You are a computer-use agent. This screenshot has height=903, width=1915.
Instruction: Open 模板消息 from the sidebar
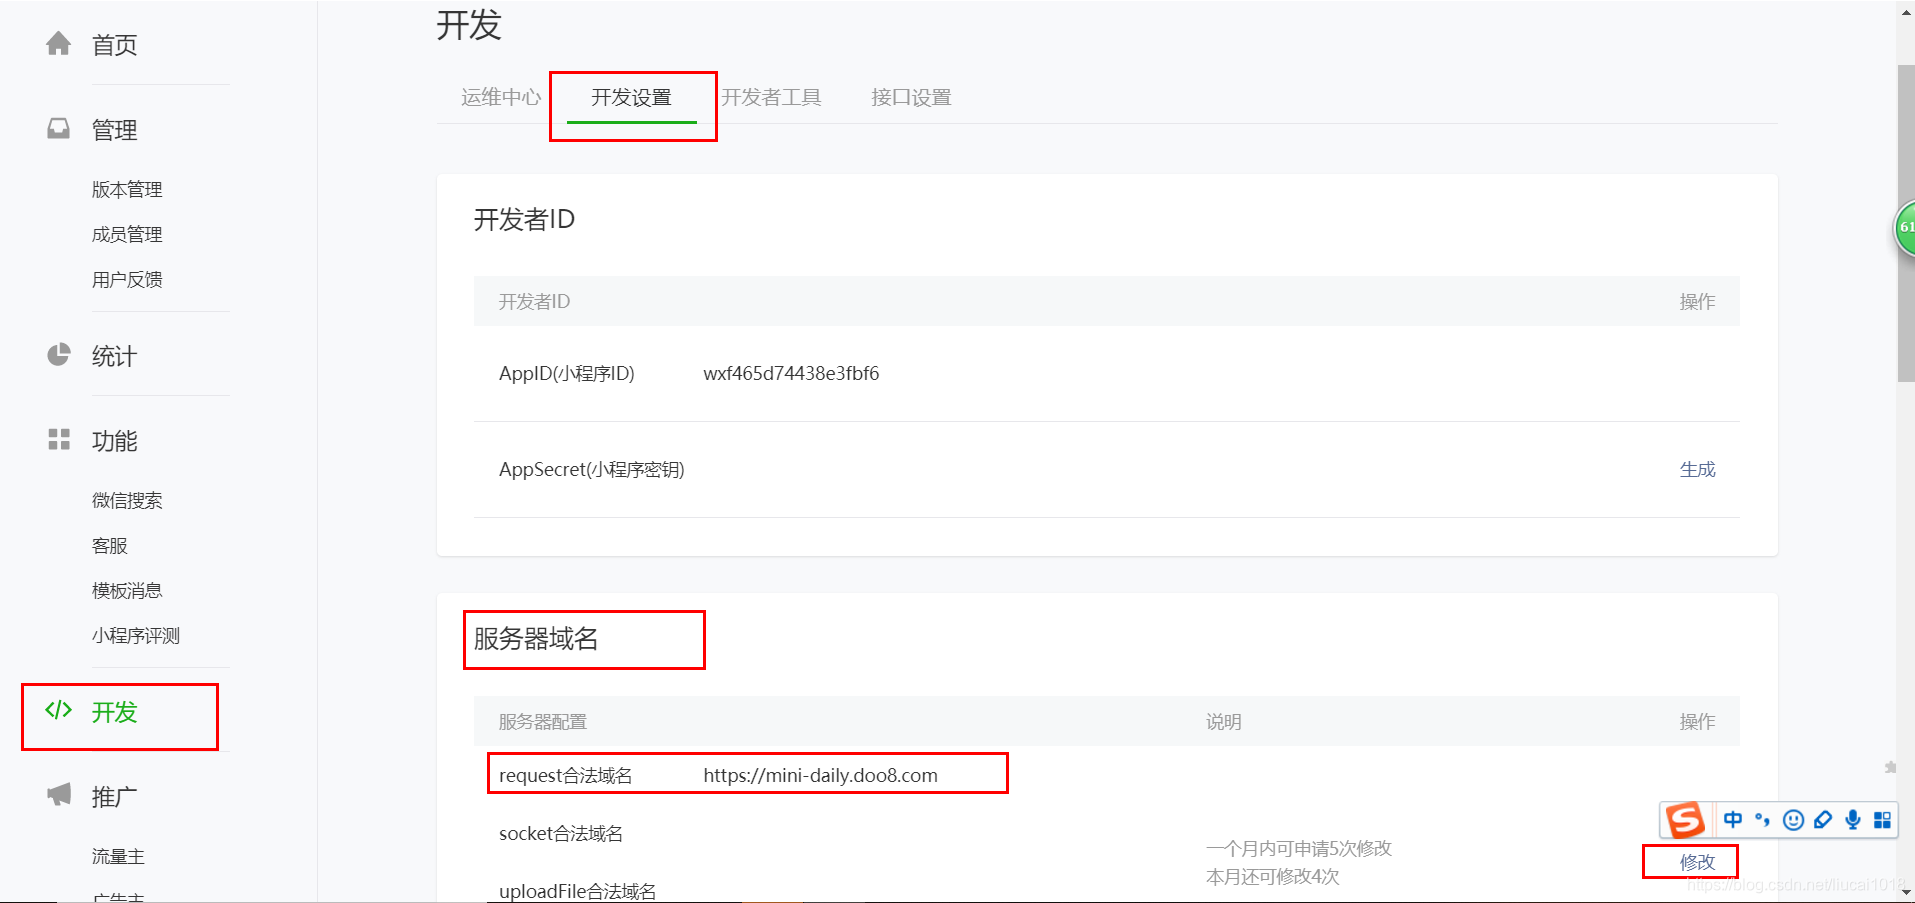pos(126,589)
